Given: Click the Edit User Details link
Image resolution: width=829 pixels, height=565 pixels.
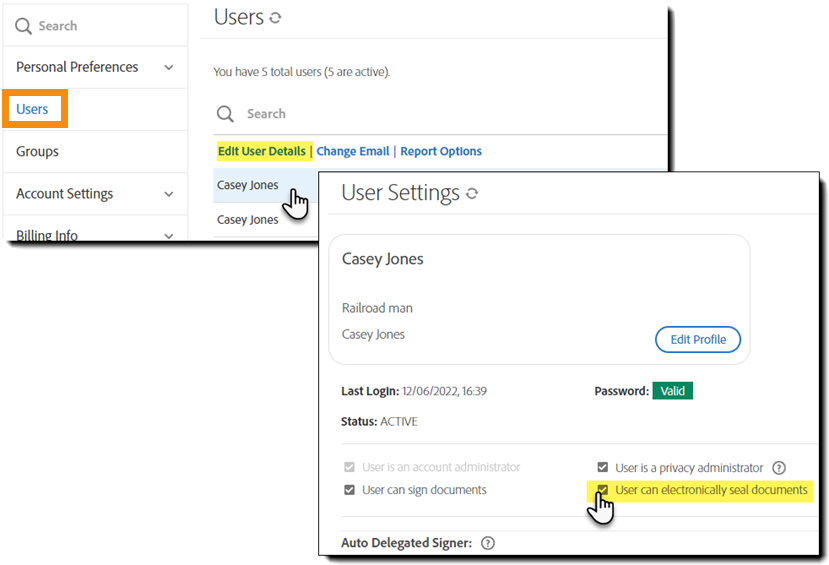Looking at the screenshot, I should point(262,151).
